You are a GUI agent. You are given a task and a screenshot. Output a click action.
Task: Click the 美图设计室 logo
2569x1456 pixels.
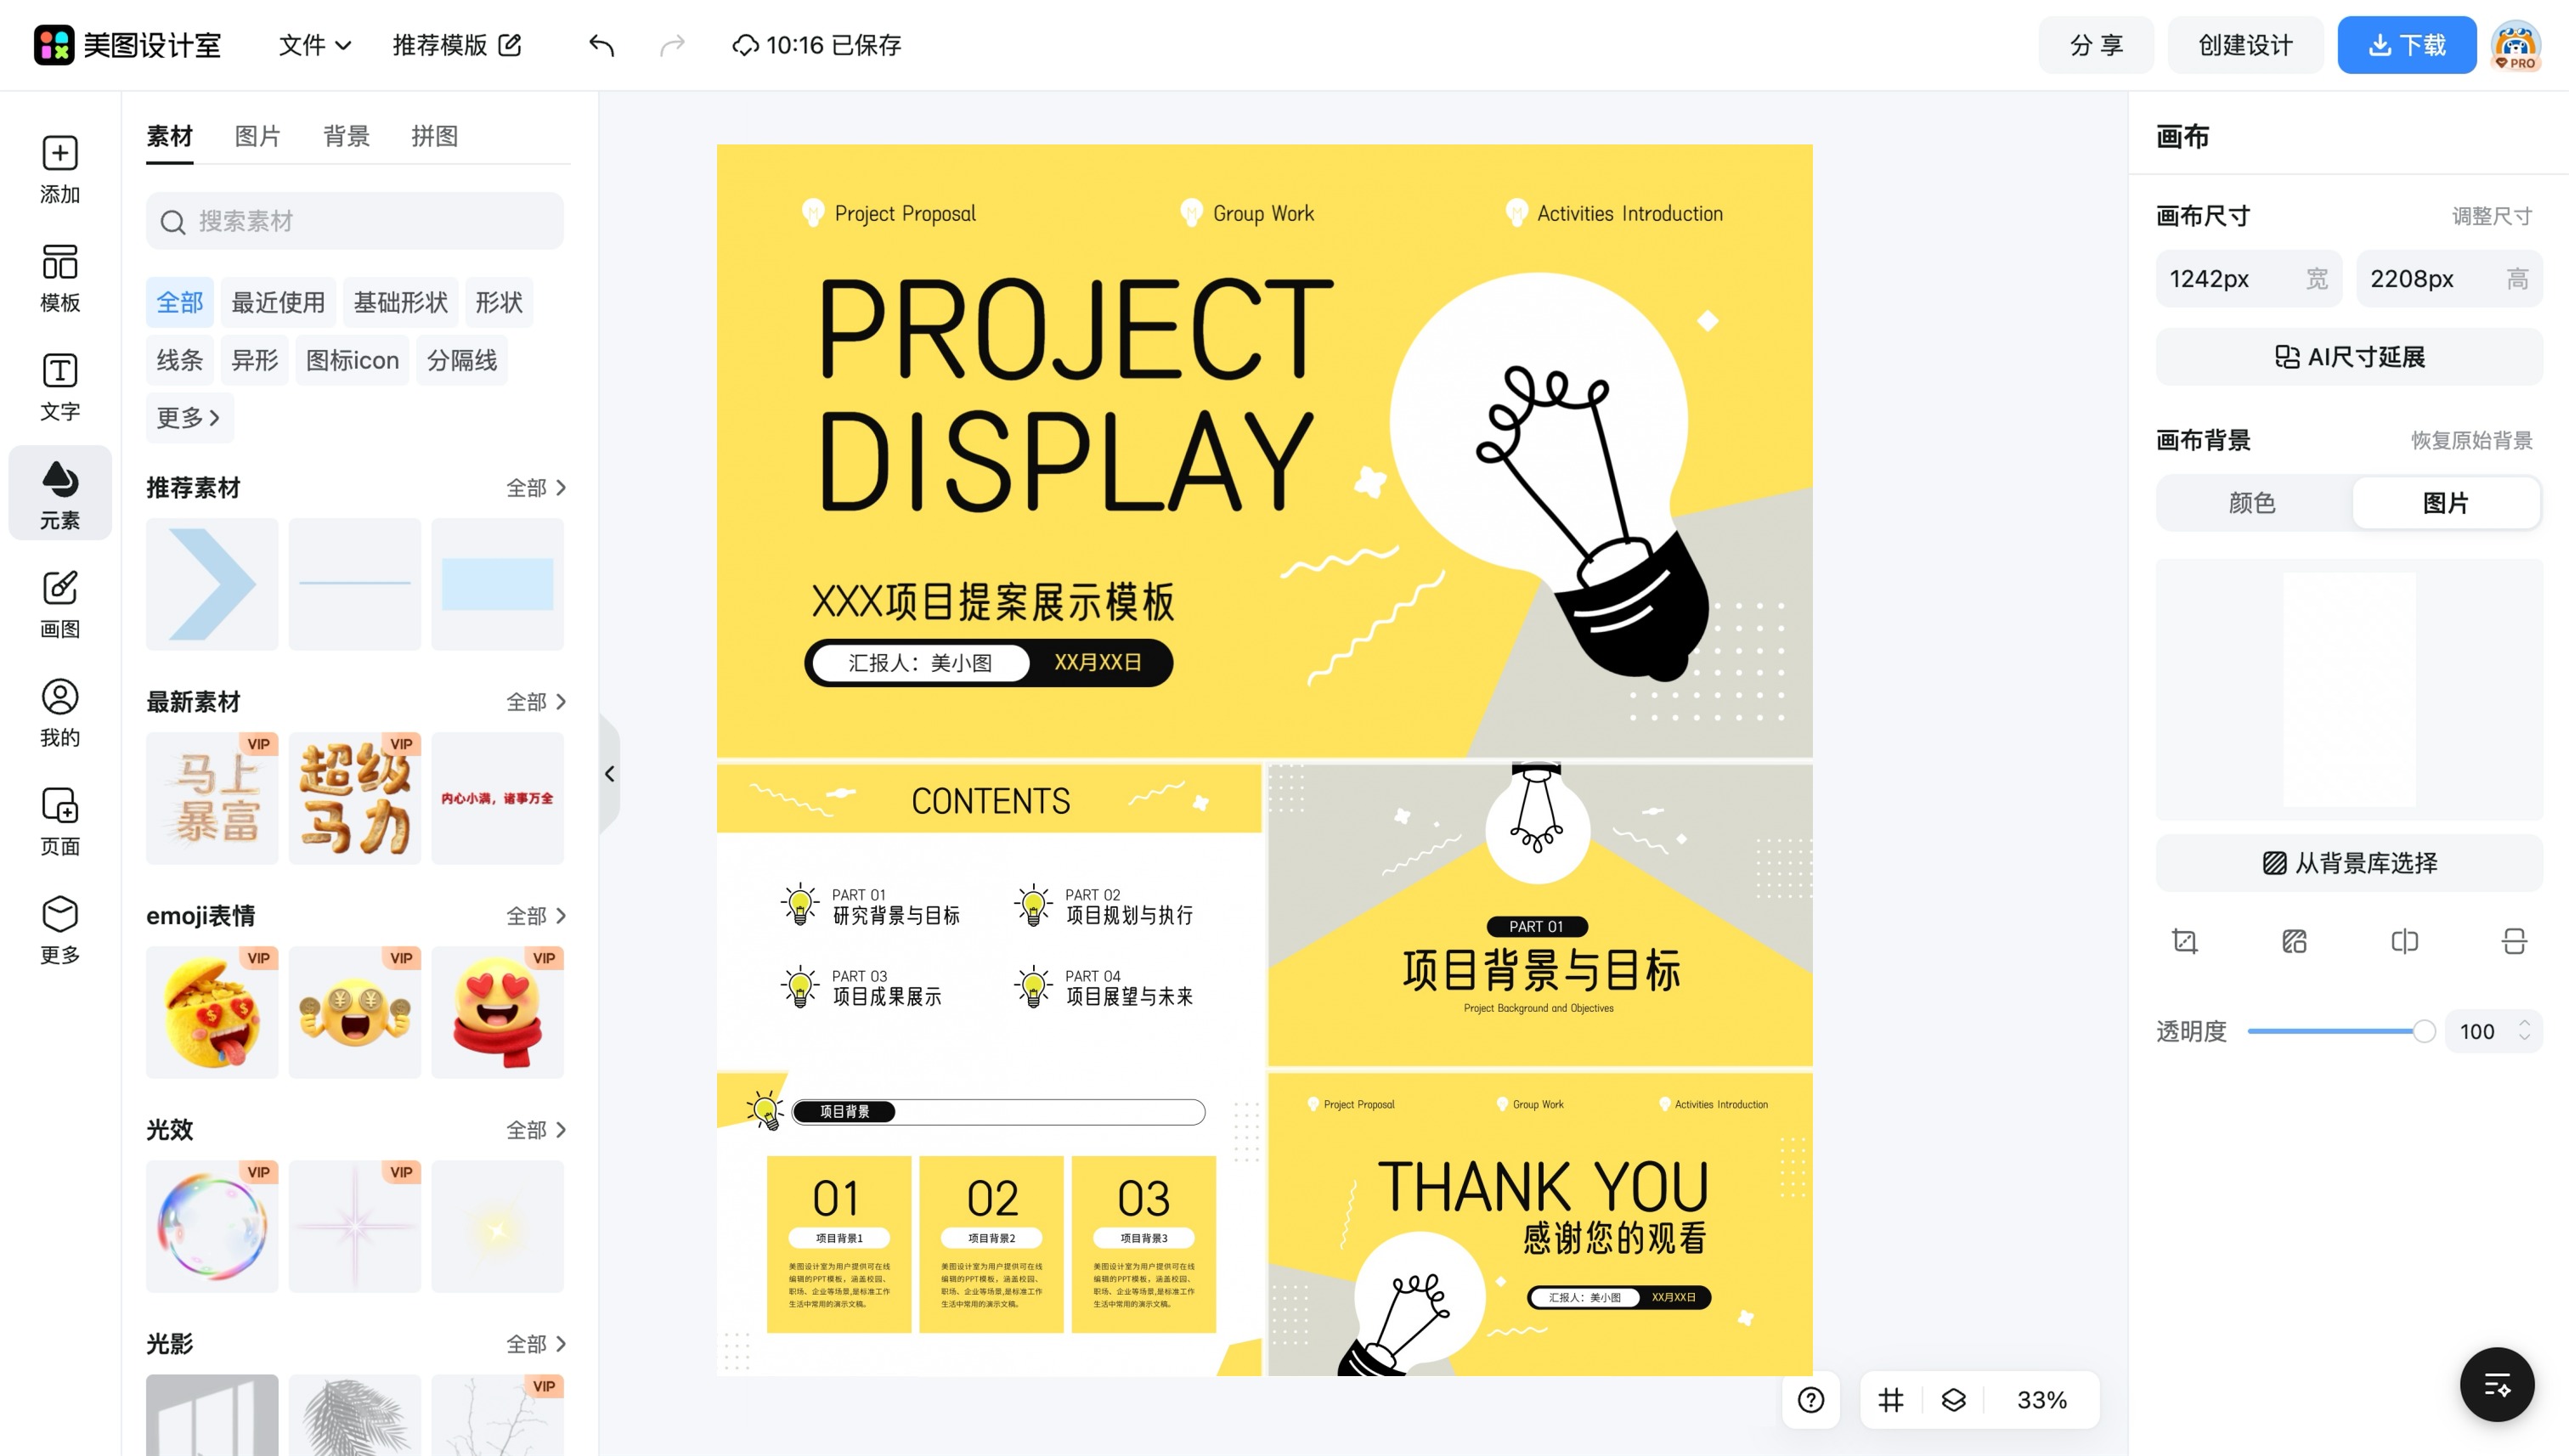pyautogui.click(x=127, y=45)
